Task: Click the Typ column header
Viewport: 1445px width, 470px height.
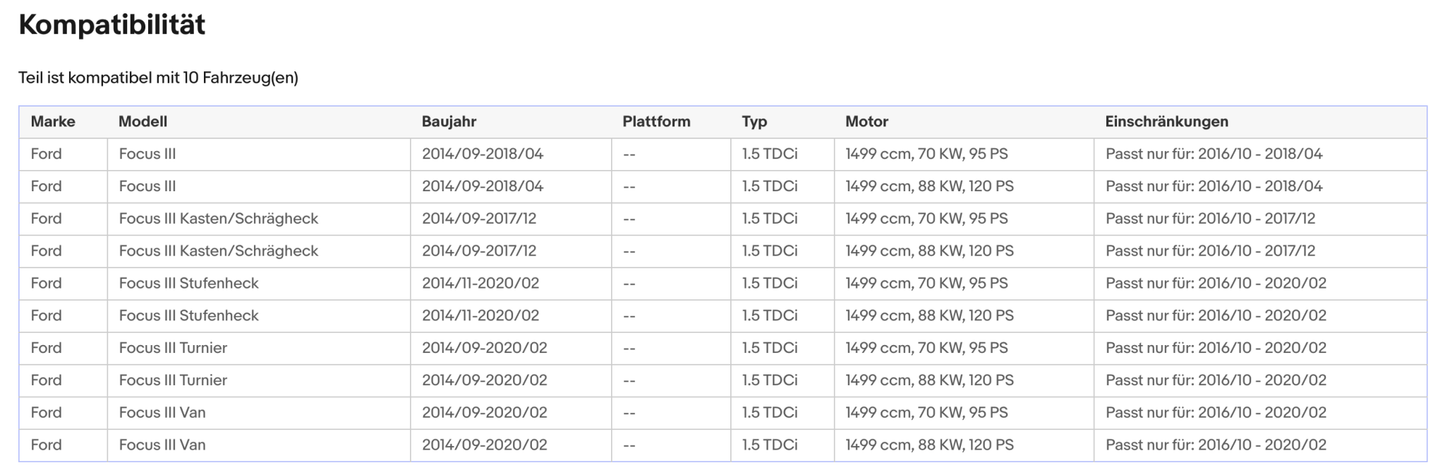Action: click(x=755, y=122)
